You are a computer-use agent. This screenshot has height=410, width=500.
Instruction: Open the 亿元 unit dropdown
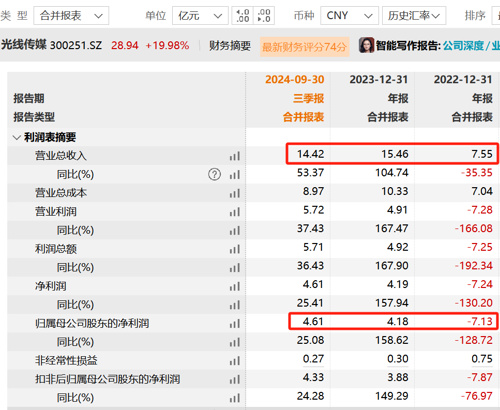tap(200, 16)
